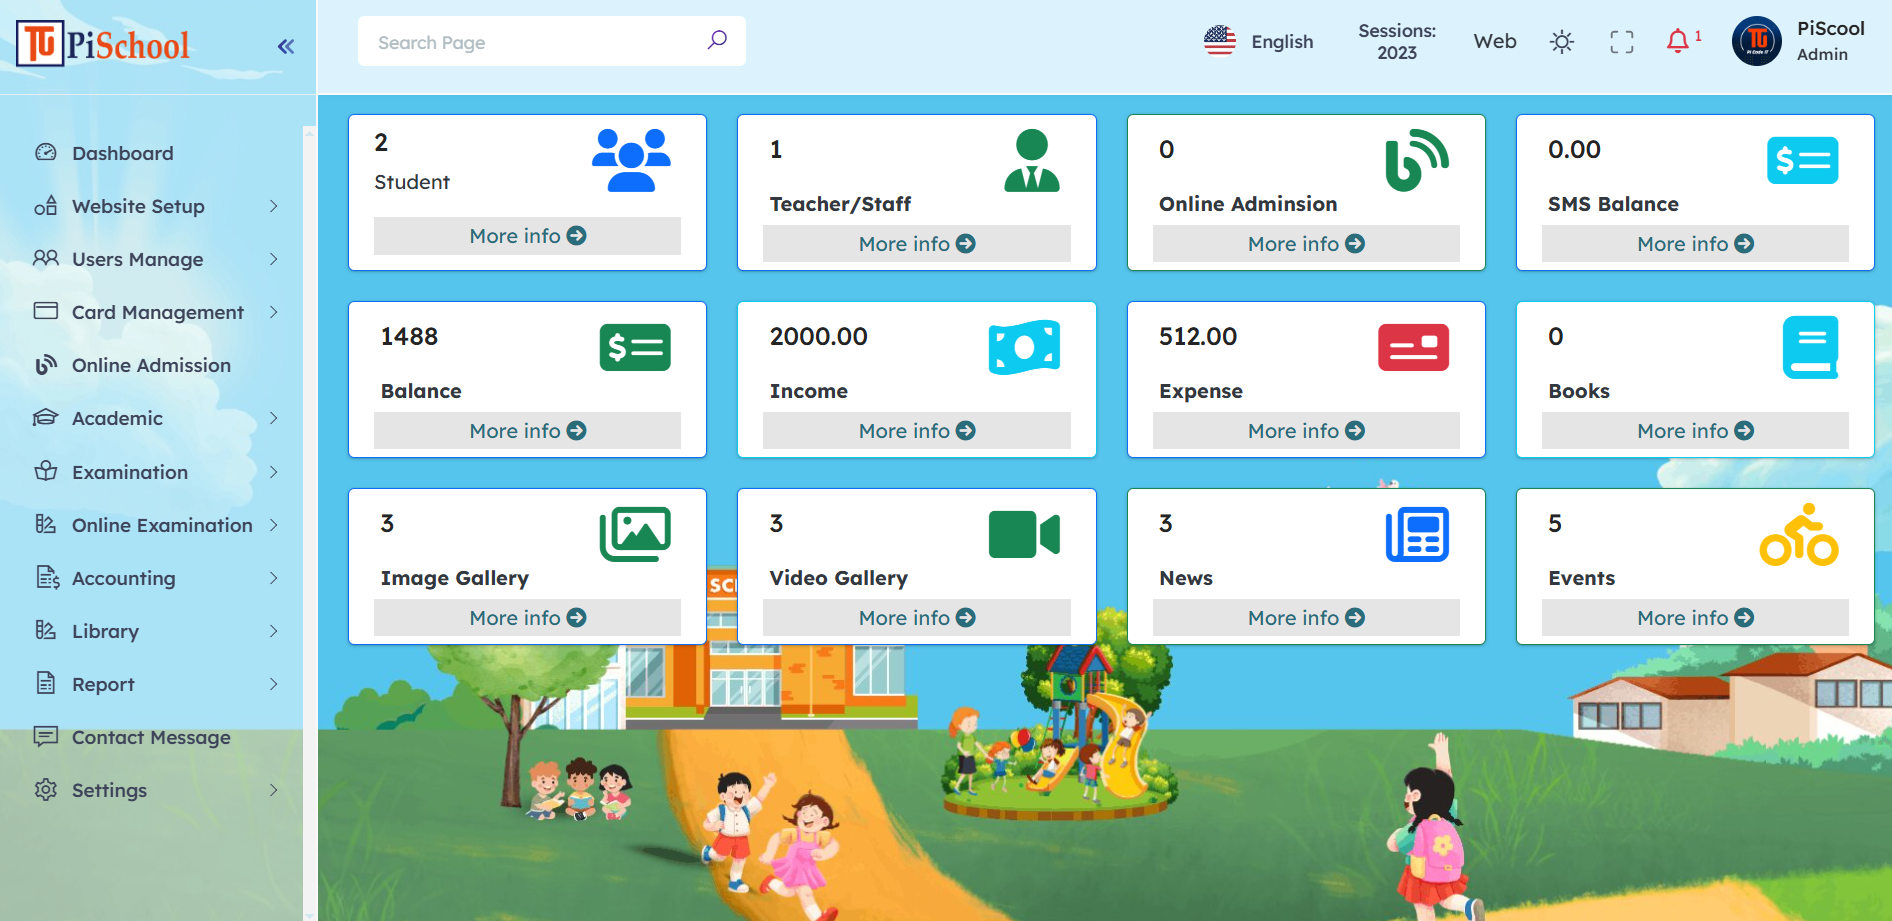Expand Academic submenu chevron
The height and width of the screenshot is (921, 1892).
tap(273, 418)
